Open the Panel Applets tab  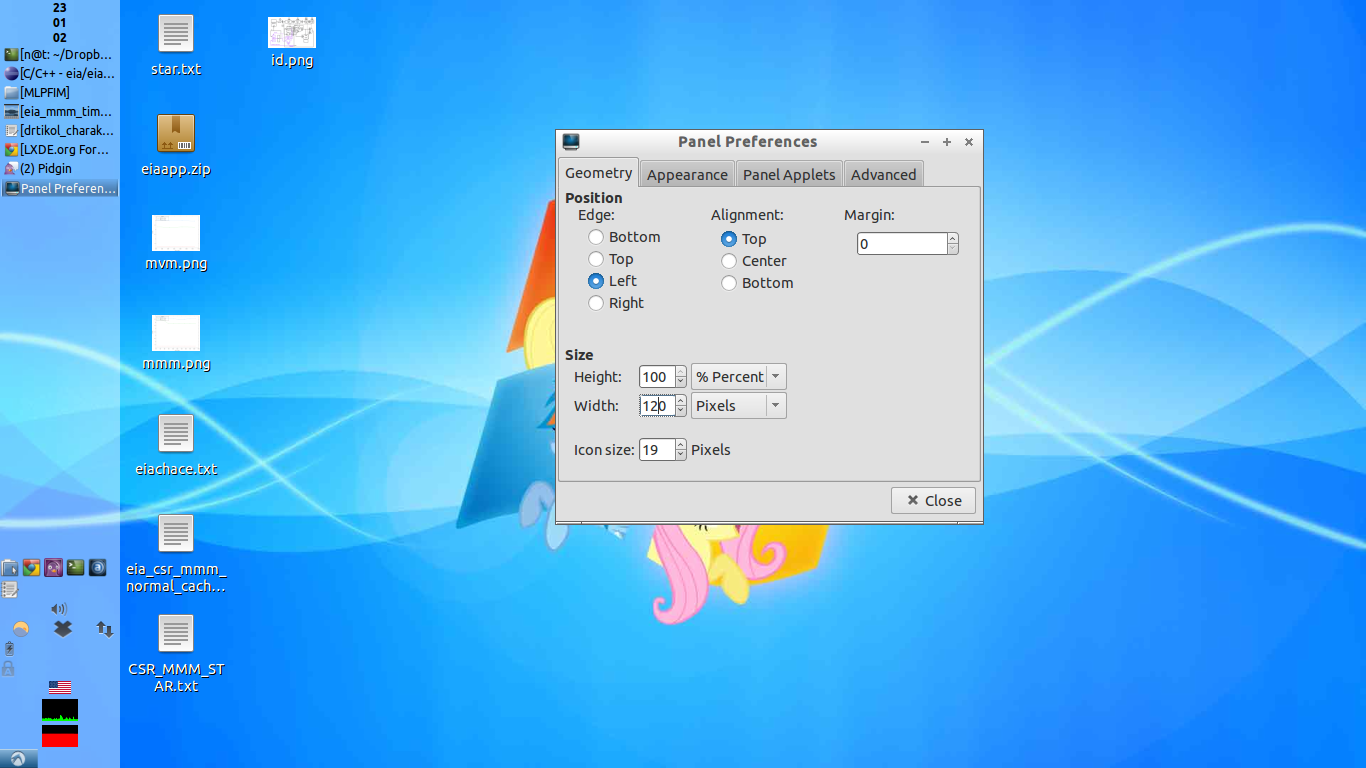[789, 174]
